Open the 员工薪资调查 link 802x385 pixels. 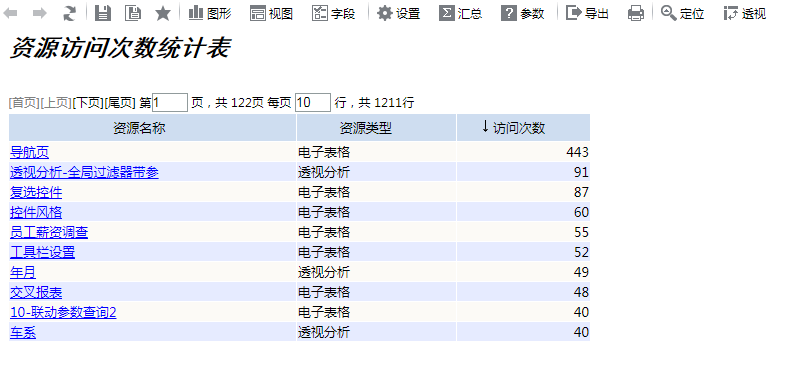[x=49, y=232]
